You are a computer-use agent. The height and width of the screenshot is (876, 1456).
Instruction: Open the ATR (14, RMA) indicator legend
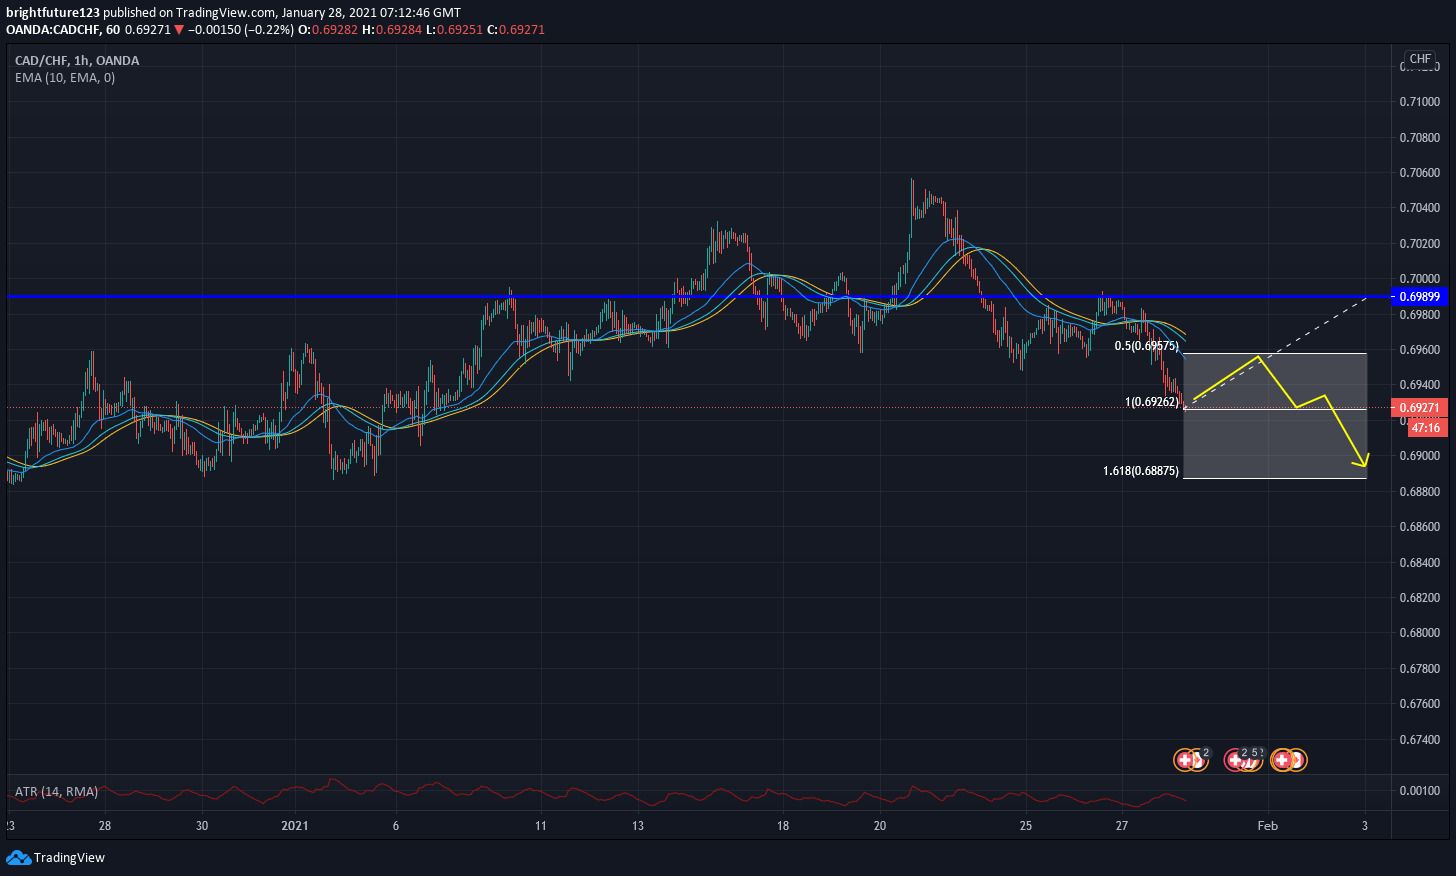pos(56,791)
